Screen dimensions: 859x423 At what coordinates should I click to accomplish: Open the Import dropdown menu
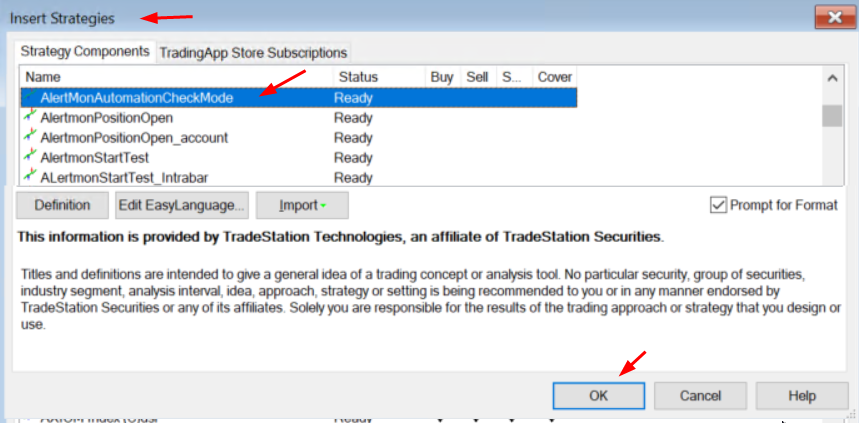pyautogui.click(x=302, y=205)
